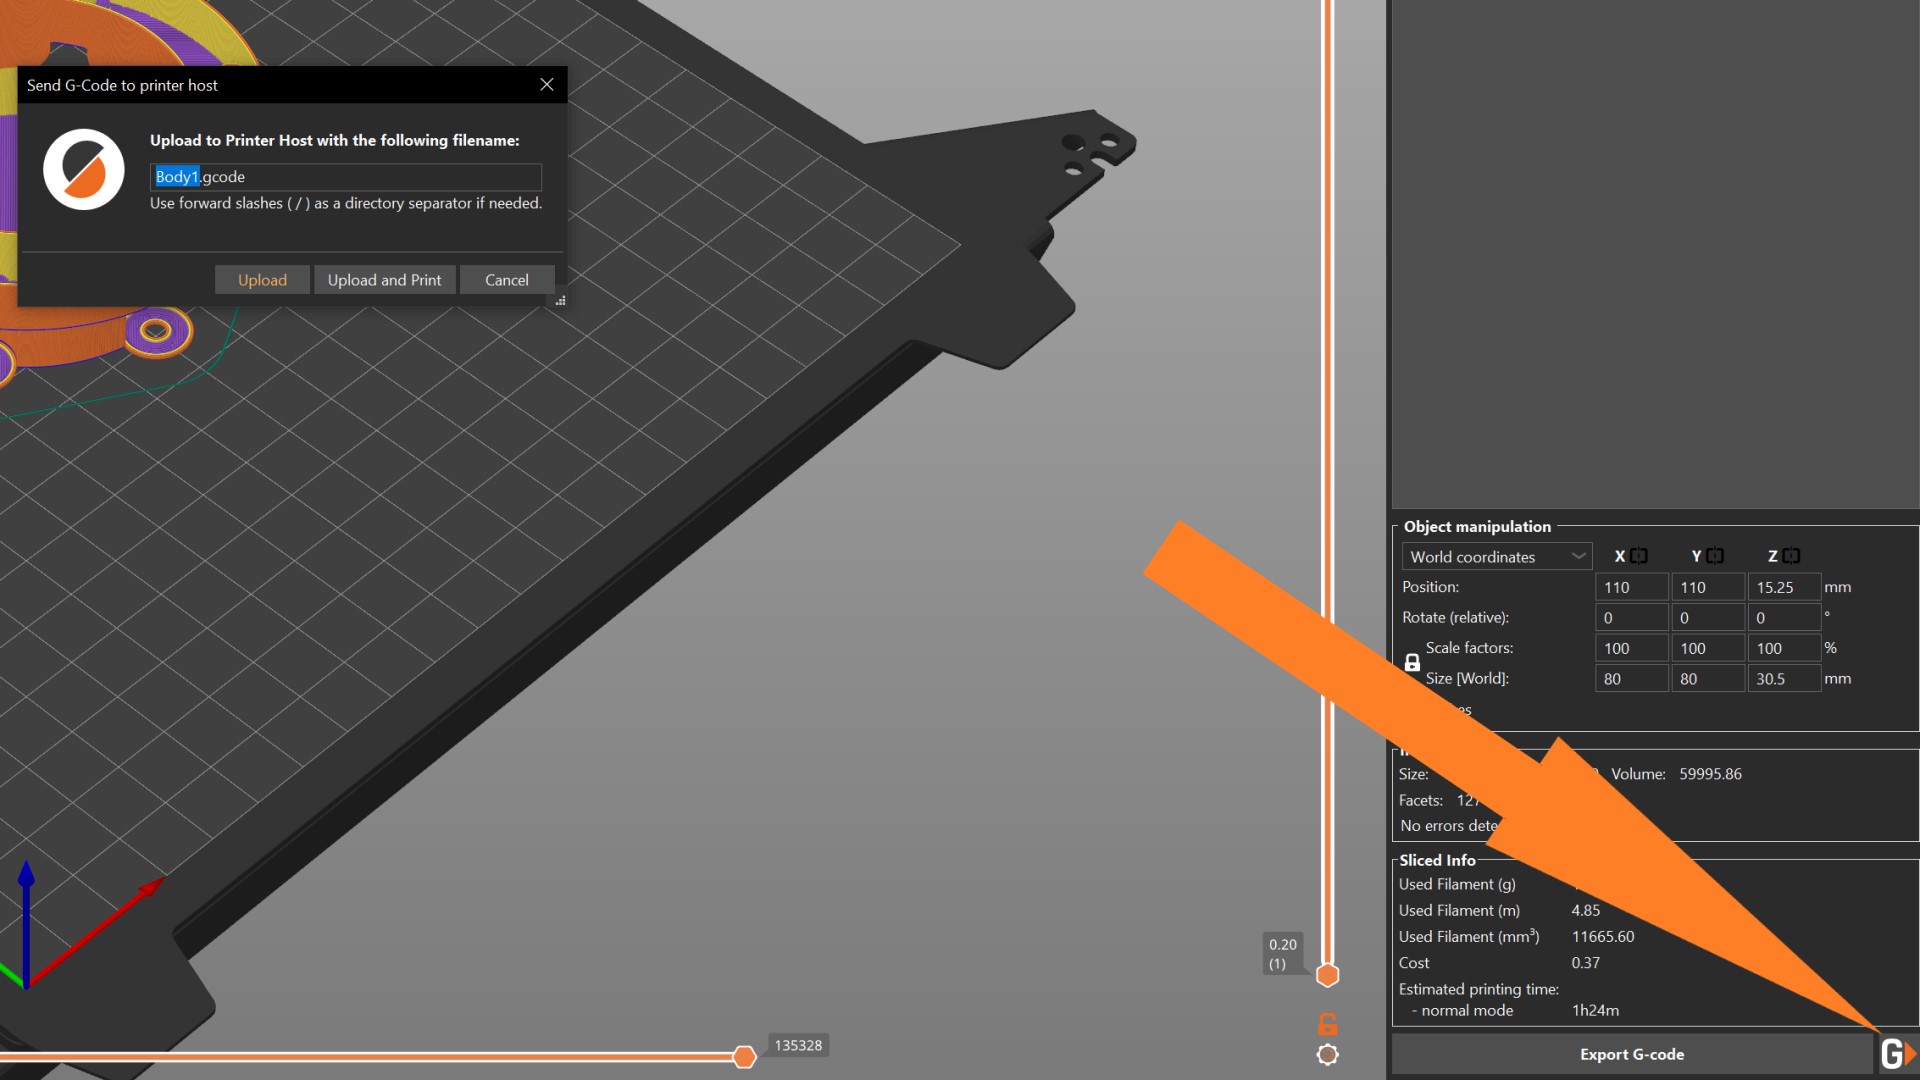Screen dimensions: 1920x1080
Task: Open the layer slider settings cog
Action: (x=1327, y=1054)
